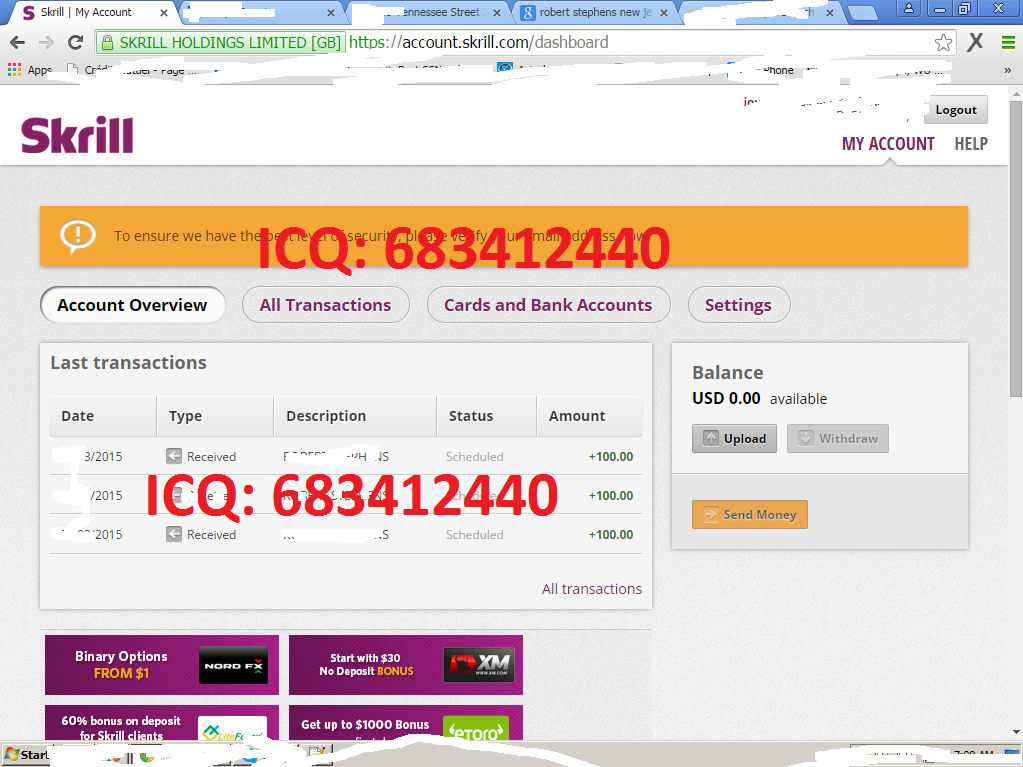This screenshot has width=1023, height=767.
Task: Click the address bar URL
Action: (479, 42)
